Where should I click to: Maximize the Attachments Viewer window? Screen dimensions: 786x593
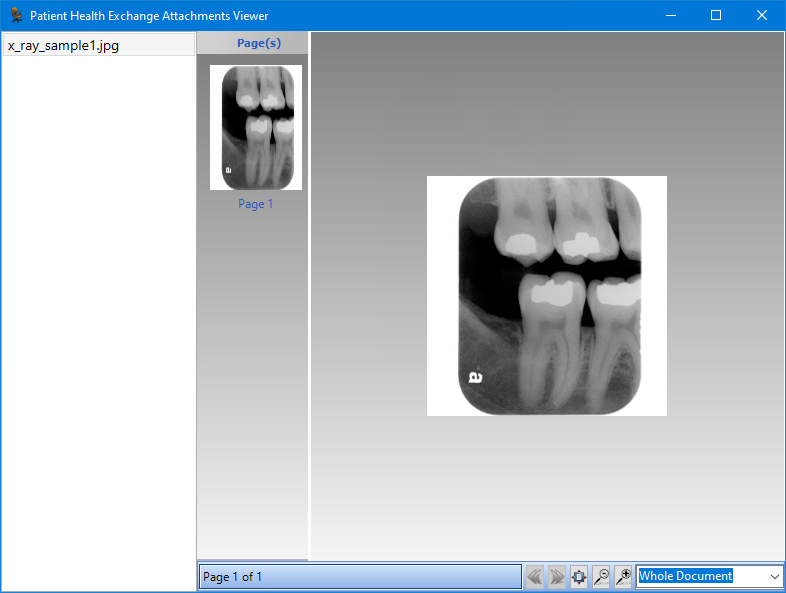pos(716,16)
